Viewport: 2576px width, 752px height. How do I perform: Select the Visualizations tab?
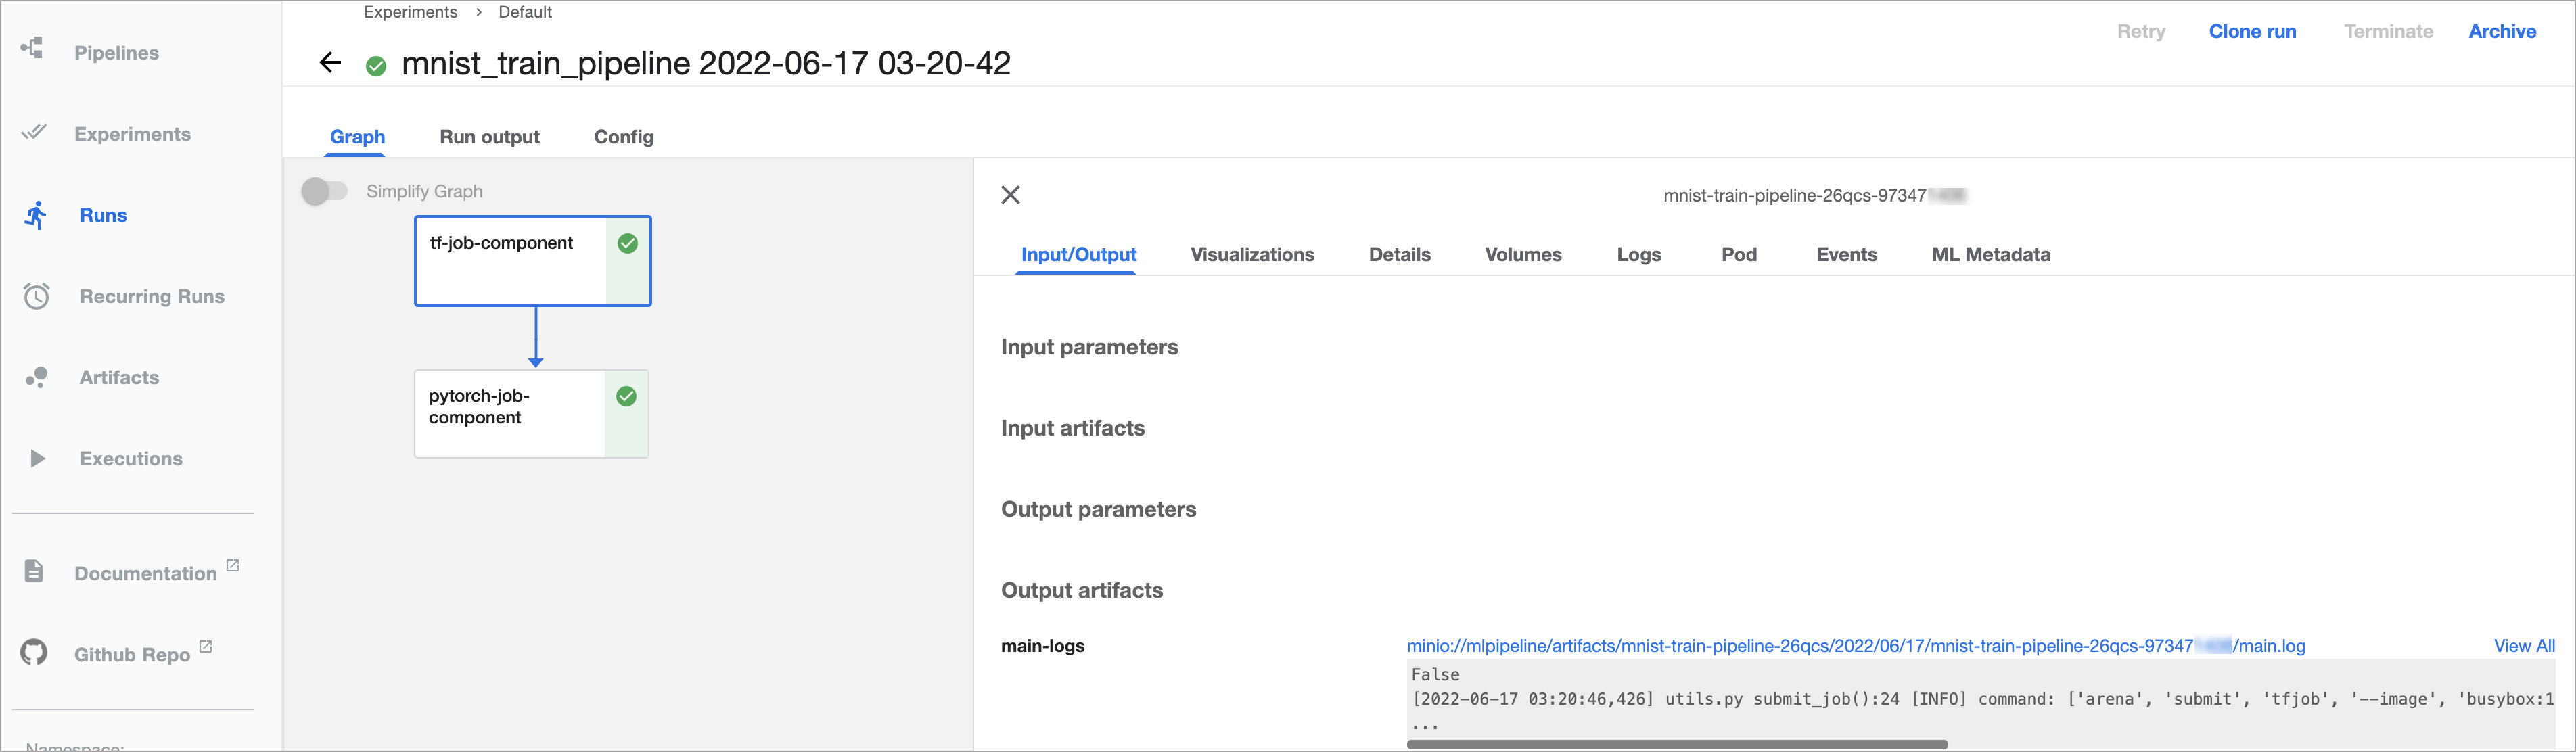coord(1253,254)
